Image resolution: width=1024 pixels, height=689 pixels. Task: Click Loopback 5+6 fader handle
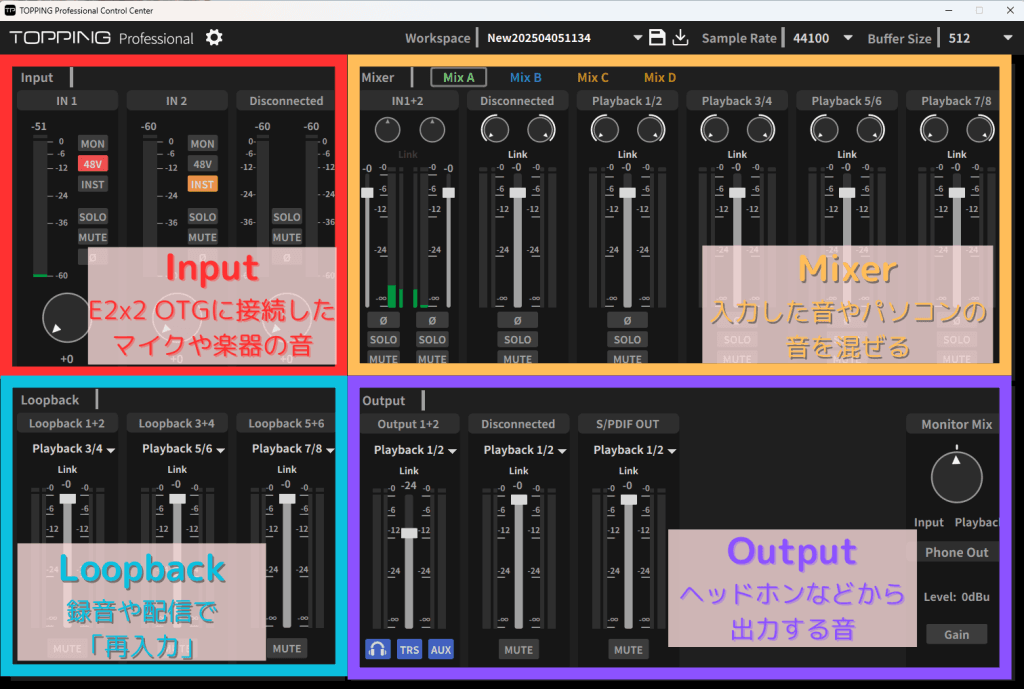(x=287, y=498)
